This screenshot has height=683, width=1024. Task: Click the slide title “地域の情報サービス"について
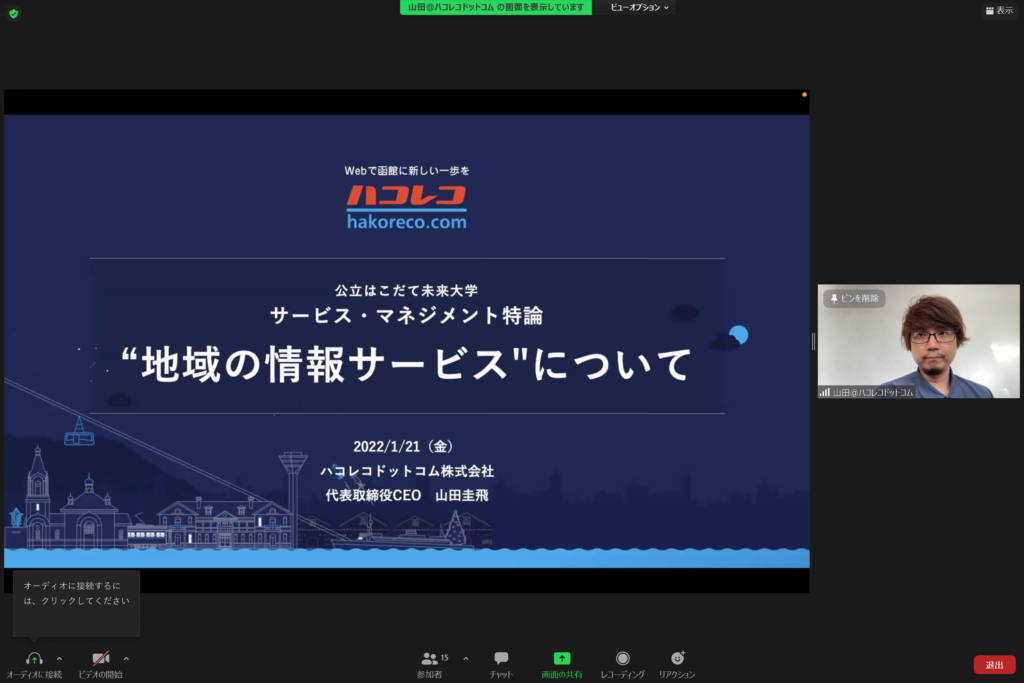point(406,364)
